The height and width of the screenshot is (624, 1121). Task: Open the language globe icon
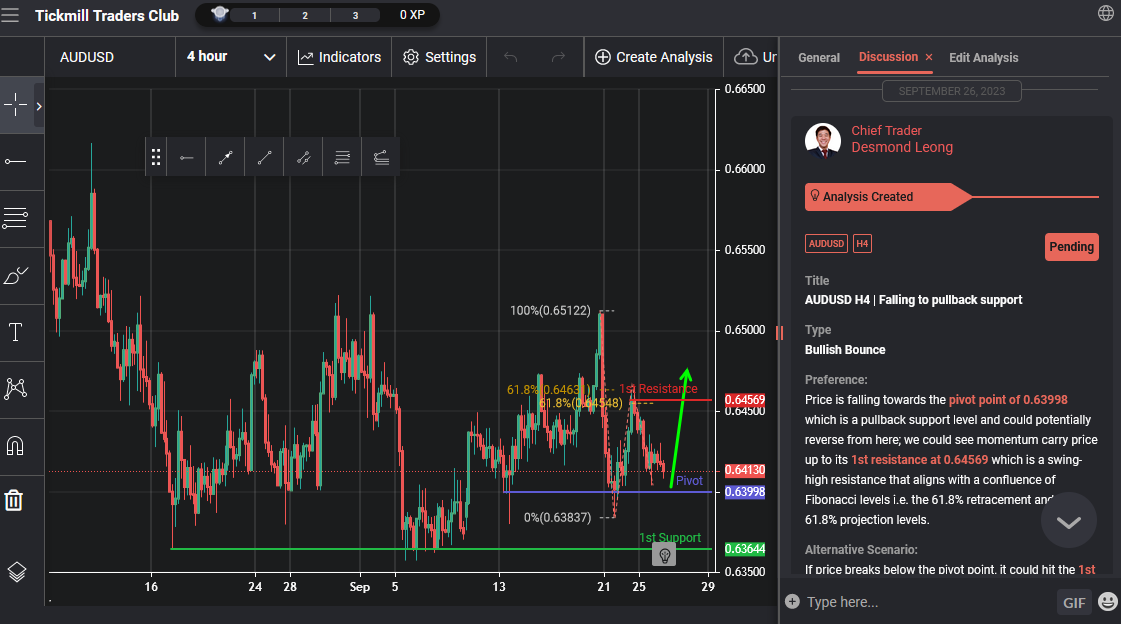point(1105,13)
